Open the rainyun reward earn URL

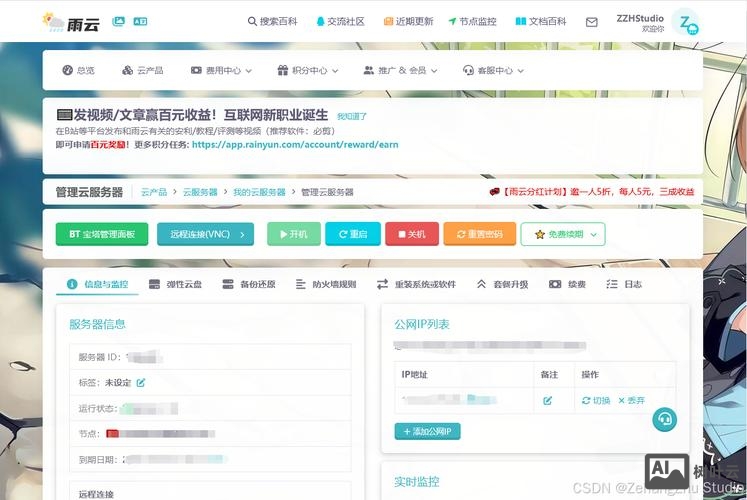point(295,145)
